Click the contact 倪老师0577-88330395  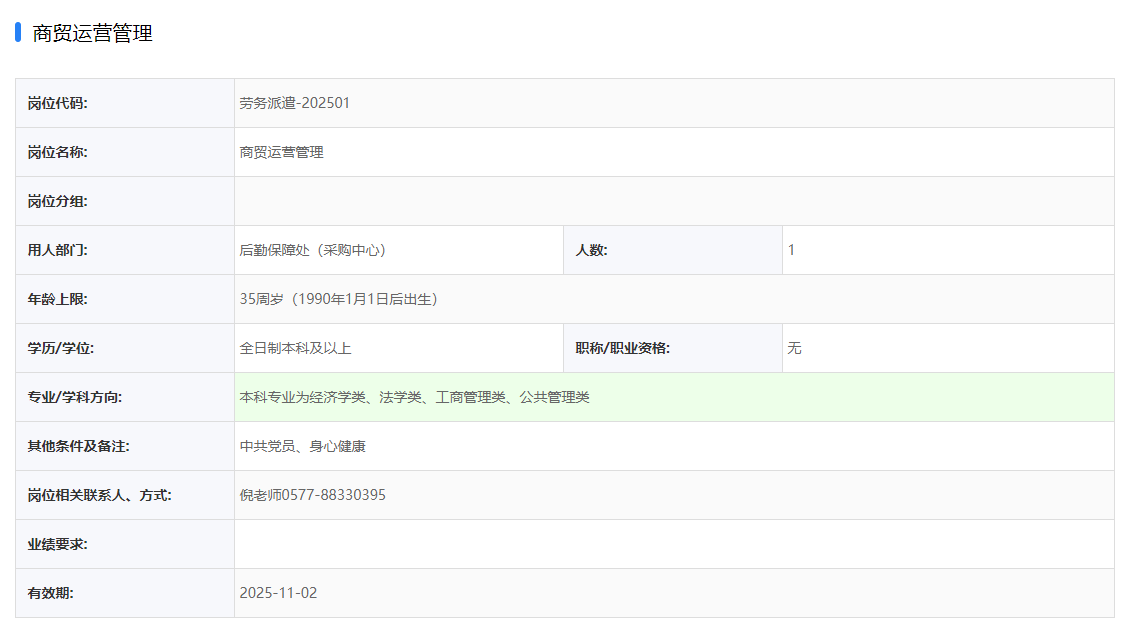(313, 495)
